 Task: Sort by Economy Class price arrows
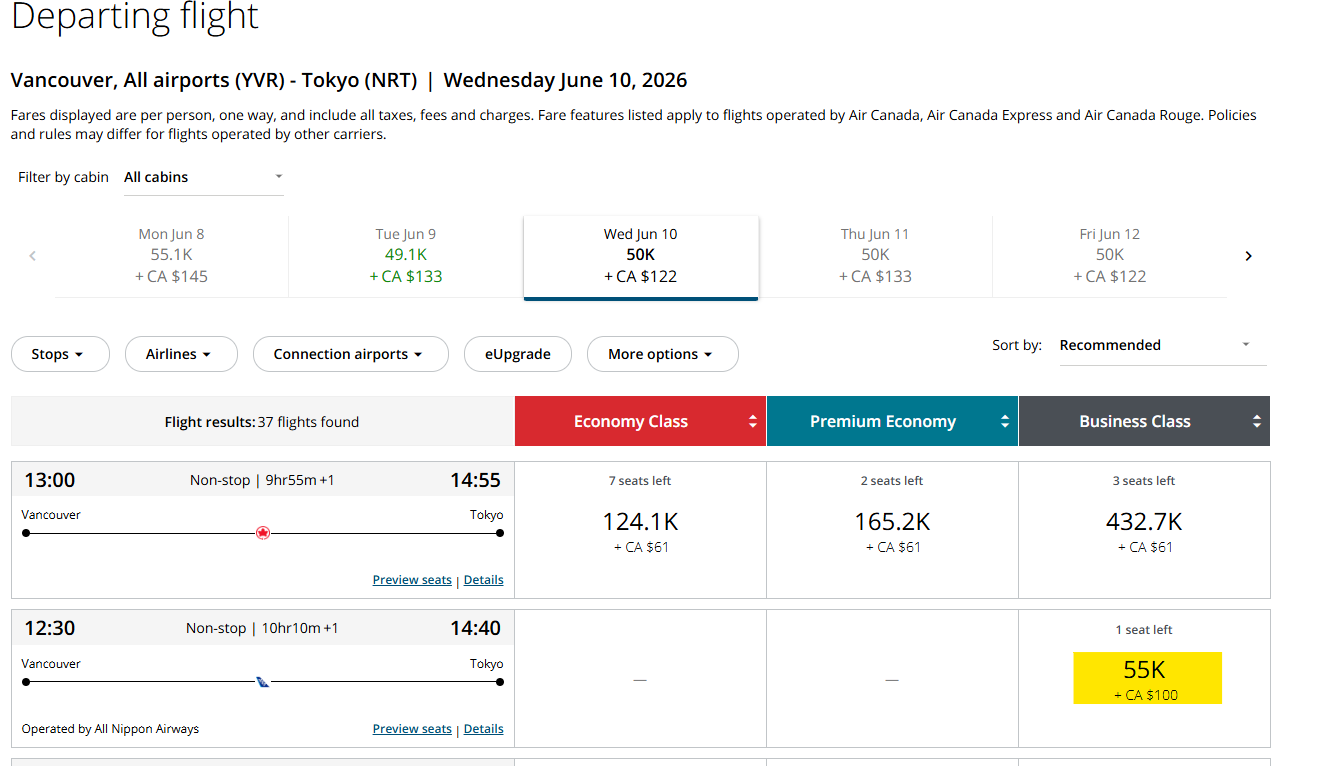point(753,422)
